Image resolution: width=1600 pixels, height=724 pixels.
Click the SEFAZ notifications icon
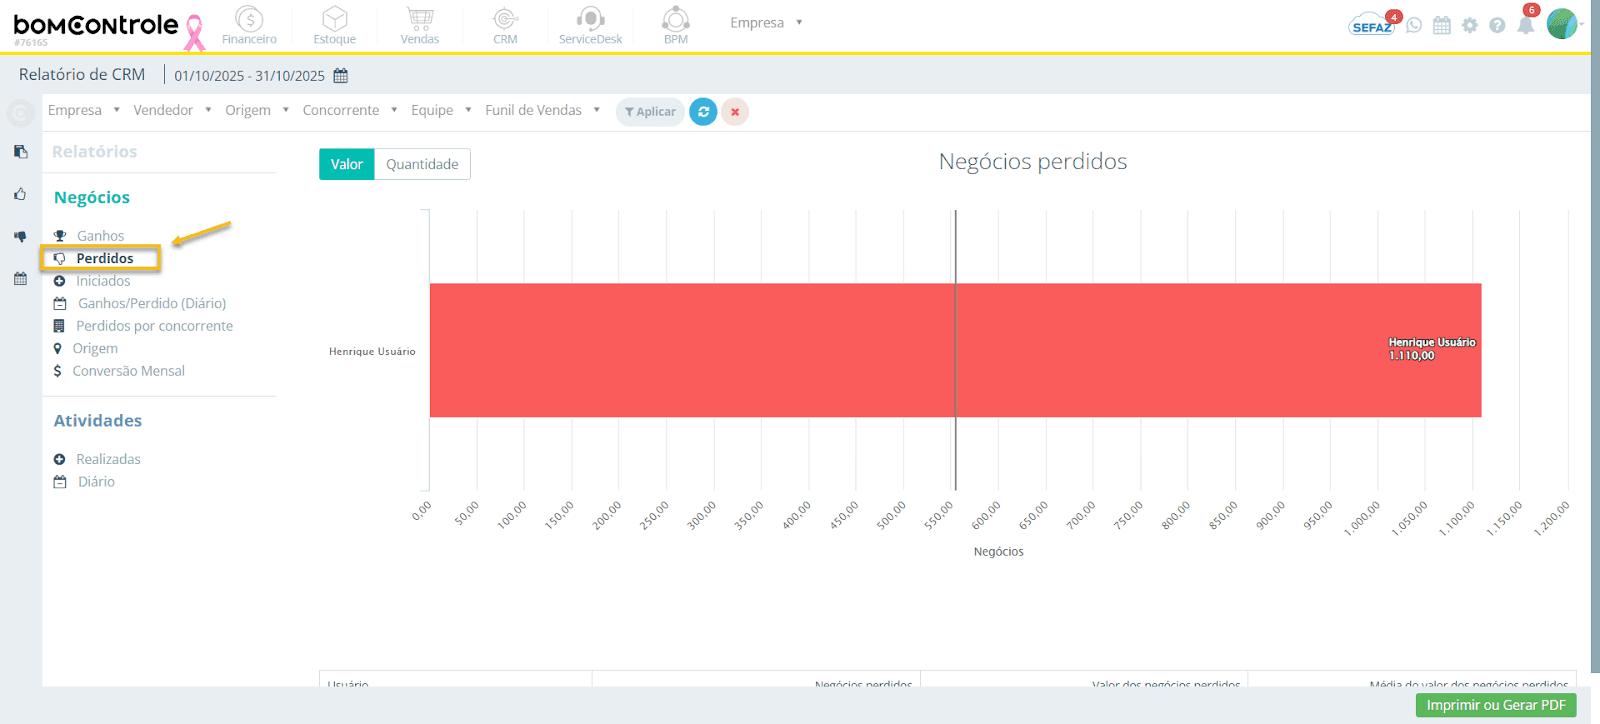pyautogui.click(x=1372, y=25)
